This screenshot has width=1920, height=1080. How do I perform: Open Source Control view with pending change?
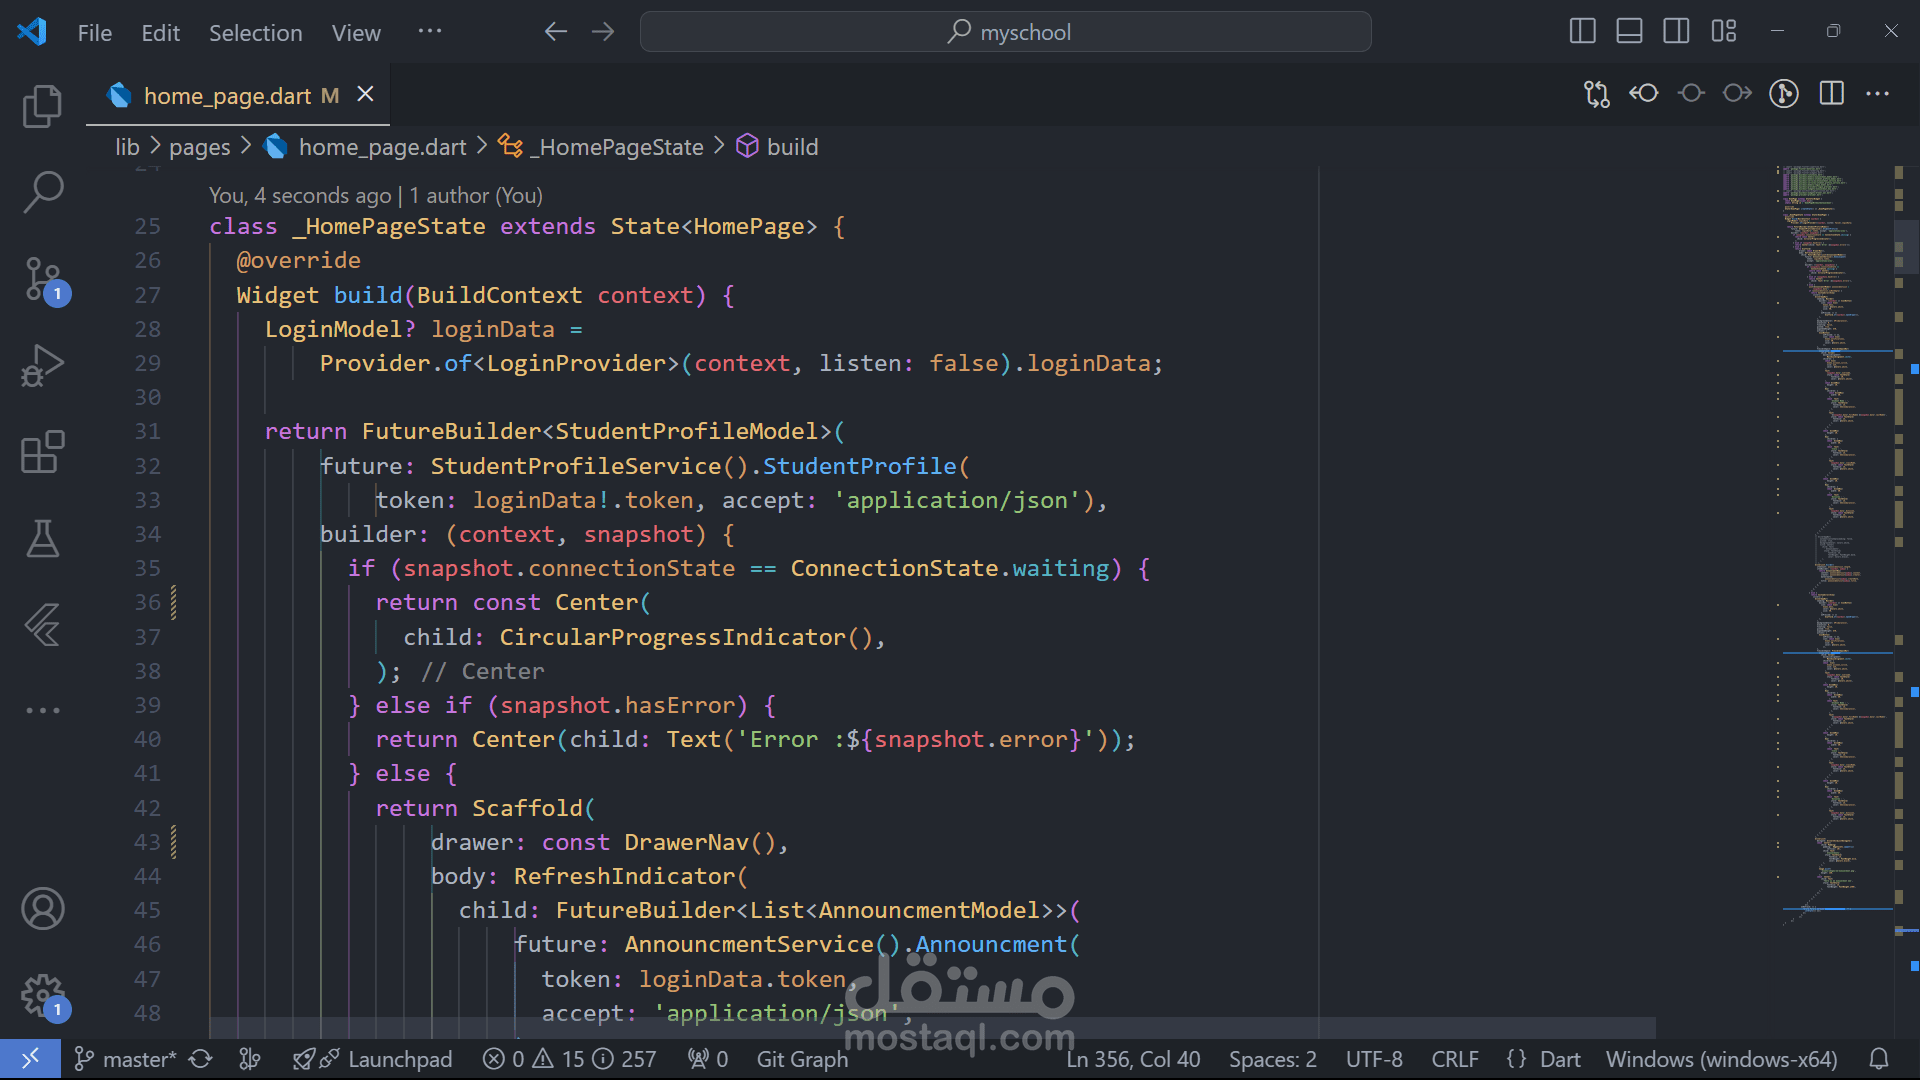[x=42, y=279]
